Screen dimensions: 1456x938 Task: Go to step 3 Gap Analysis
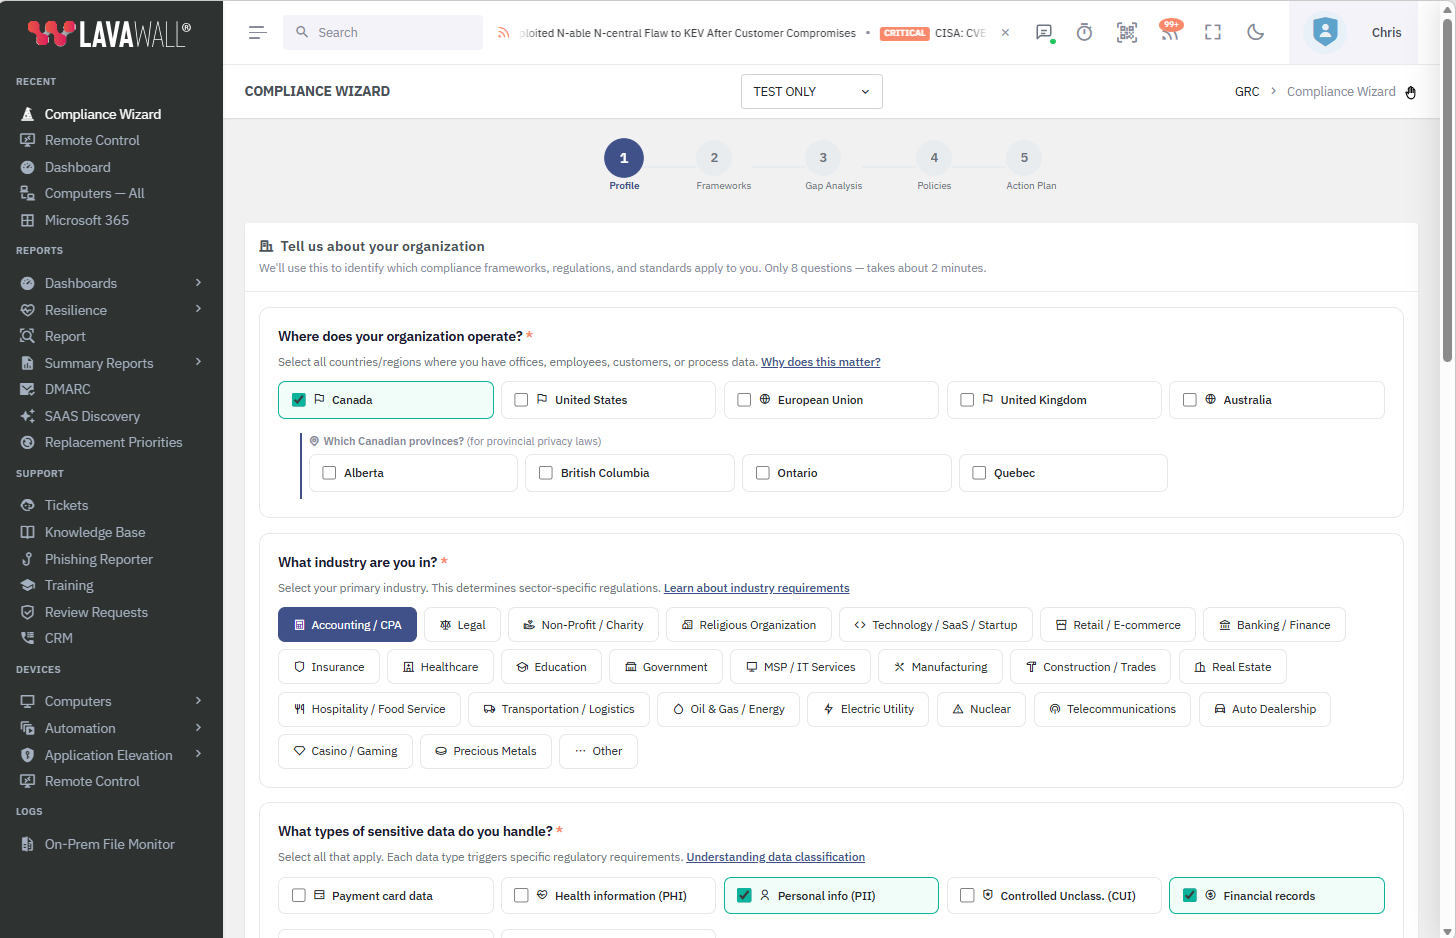823,158
